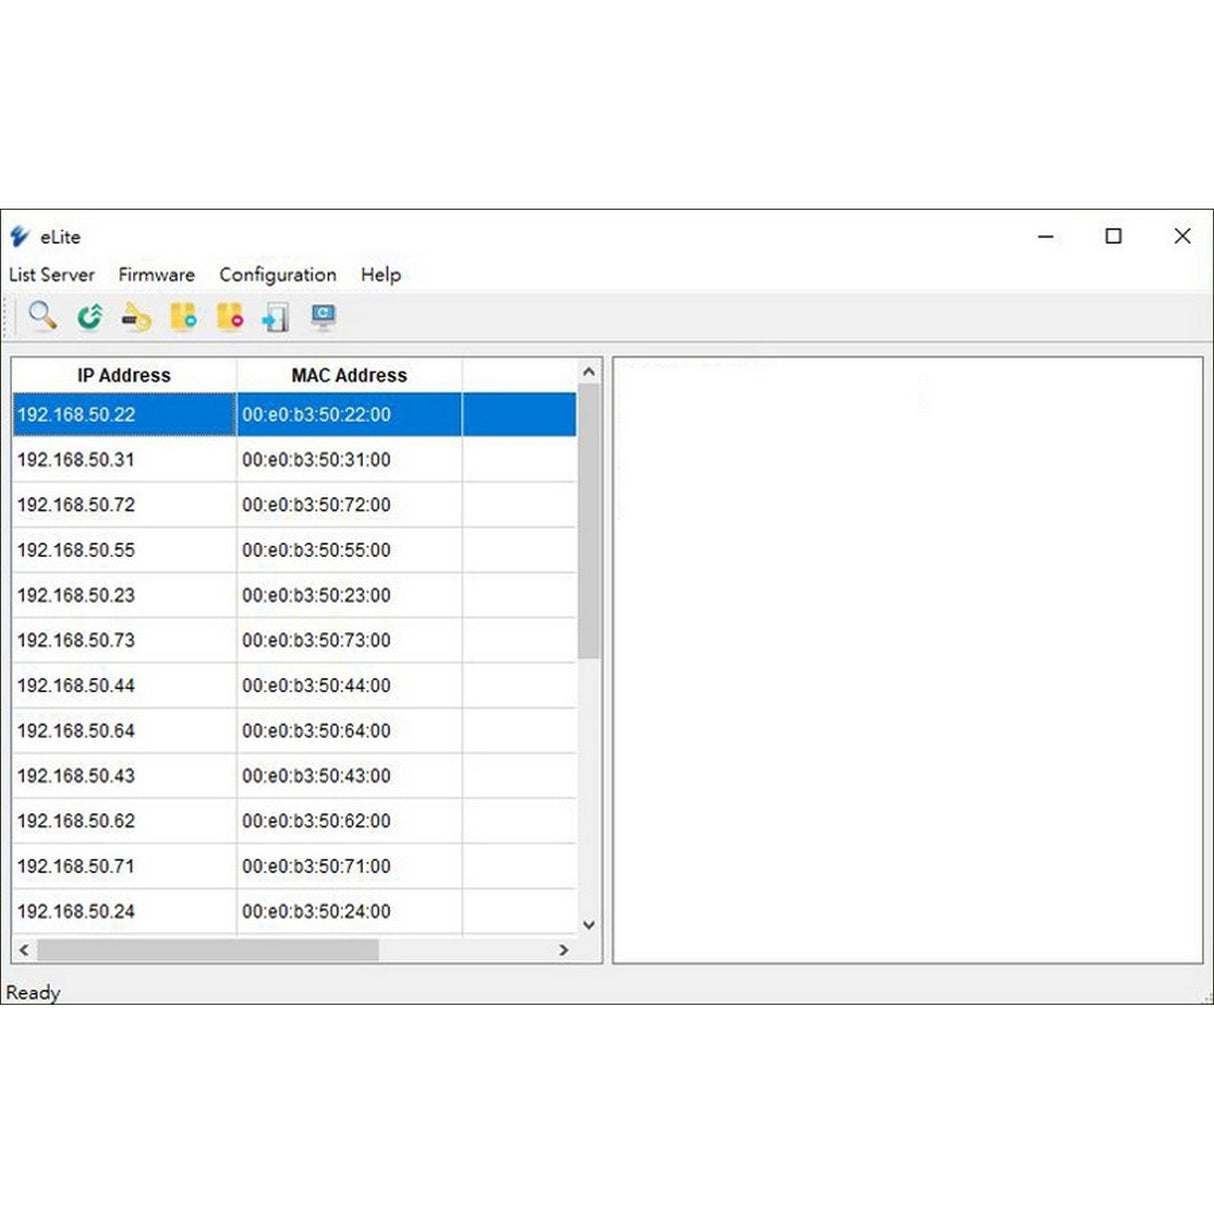
Task: Click the package icon with blue badge
Action: [x=183, y=317]
